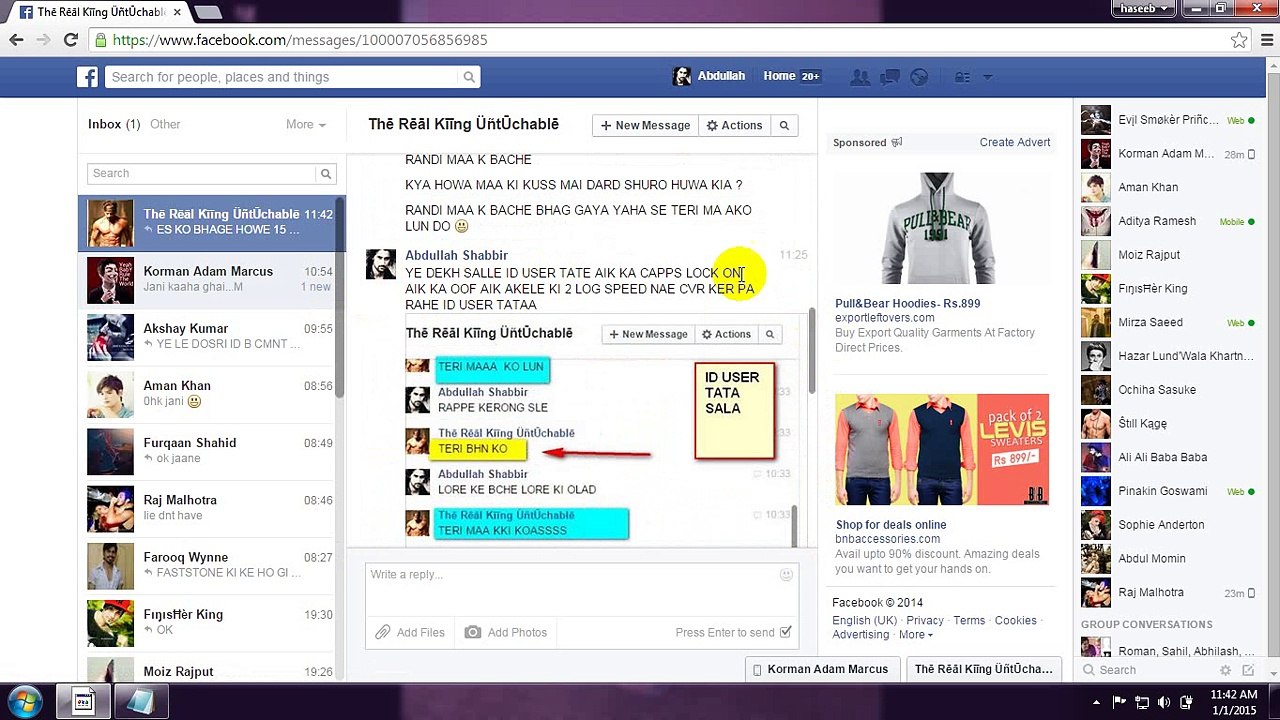
Task: Open the chat sidebar options gear
Action: point(1226,670)
